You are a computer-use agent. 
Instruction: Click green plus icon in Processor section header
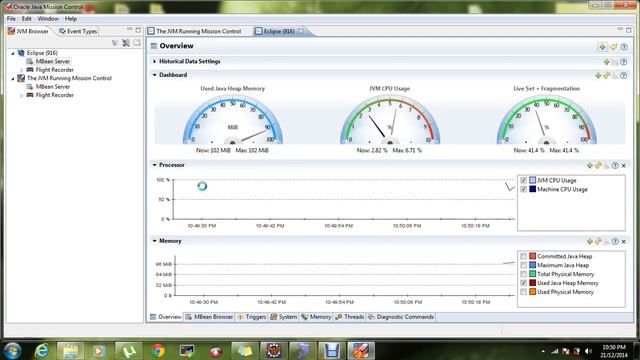click(x=590, y=165)
